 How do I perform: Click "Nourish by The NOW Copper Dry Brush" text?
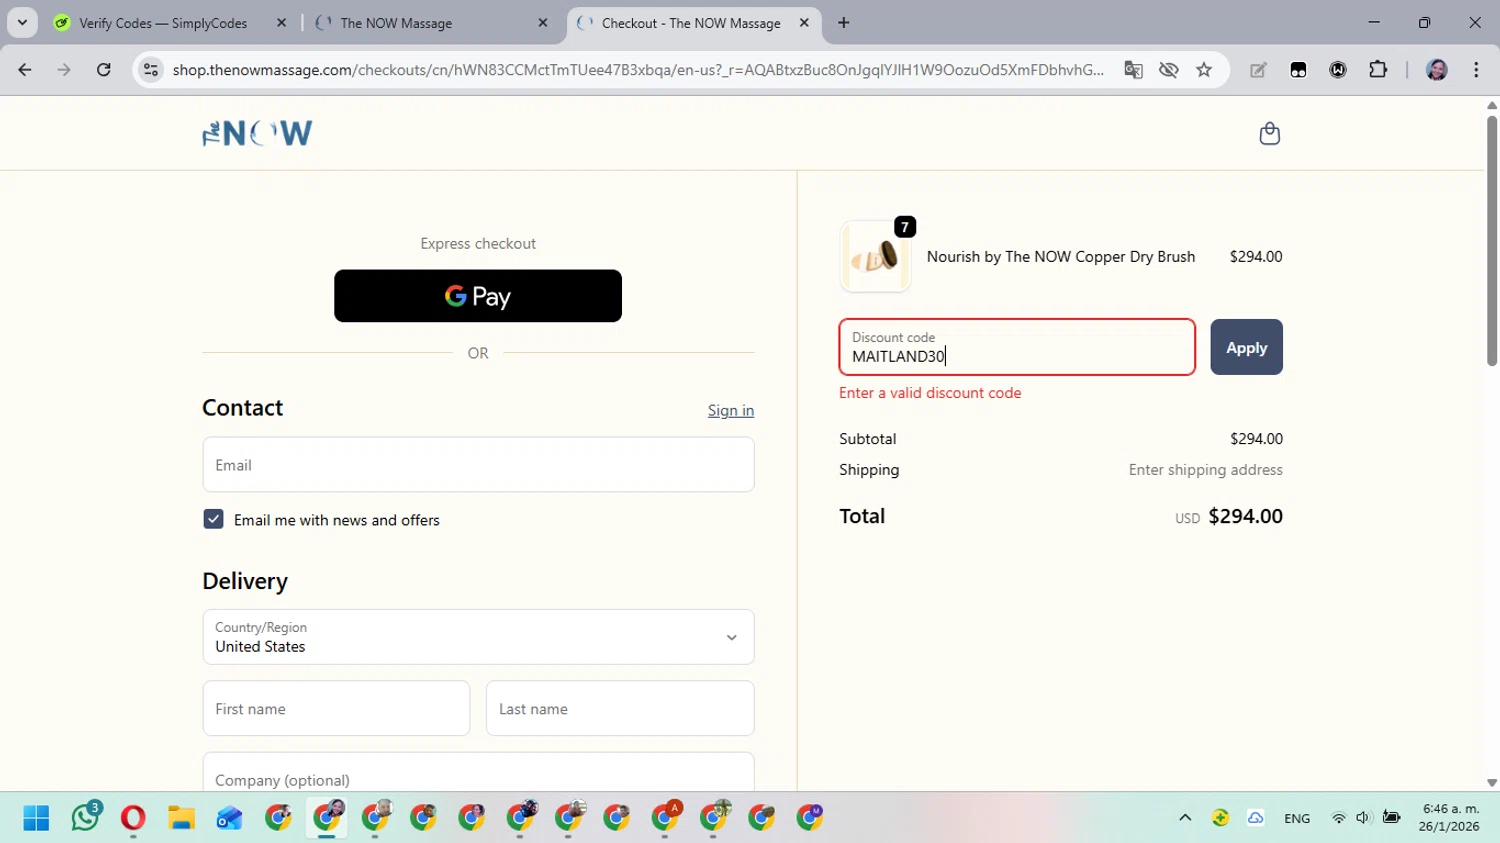pos(1061,257)
